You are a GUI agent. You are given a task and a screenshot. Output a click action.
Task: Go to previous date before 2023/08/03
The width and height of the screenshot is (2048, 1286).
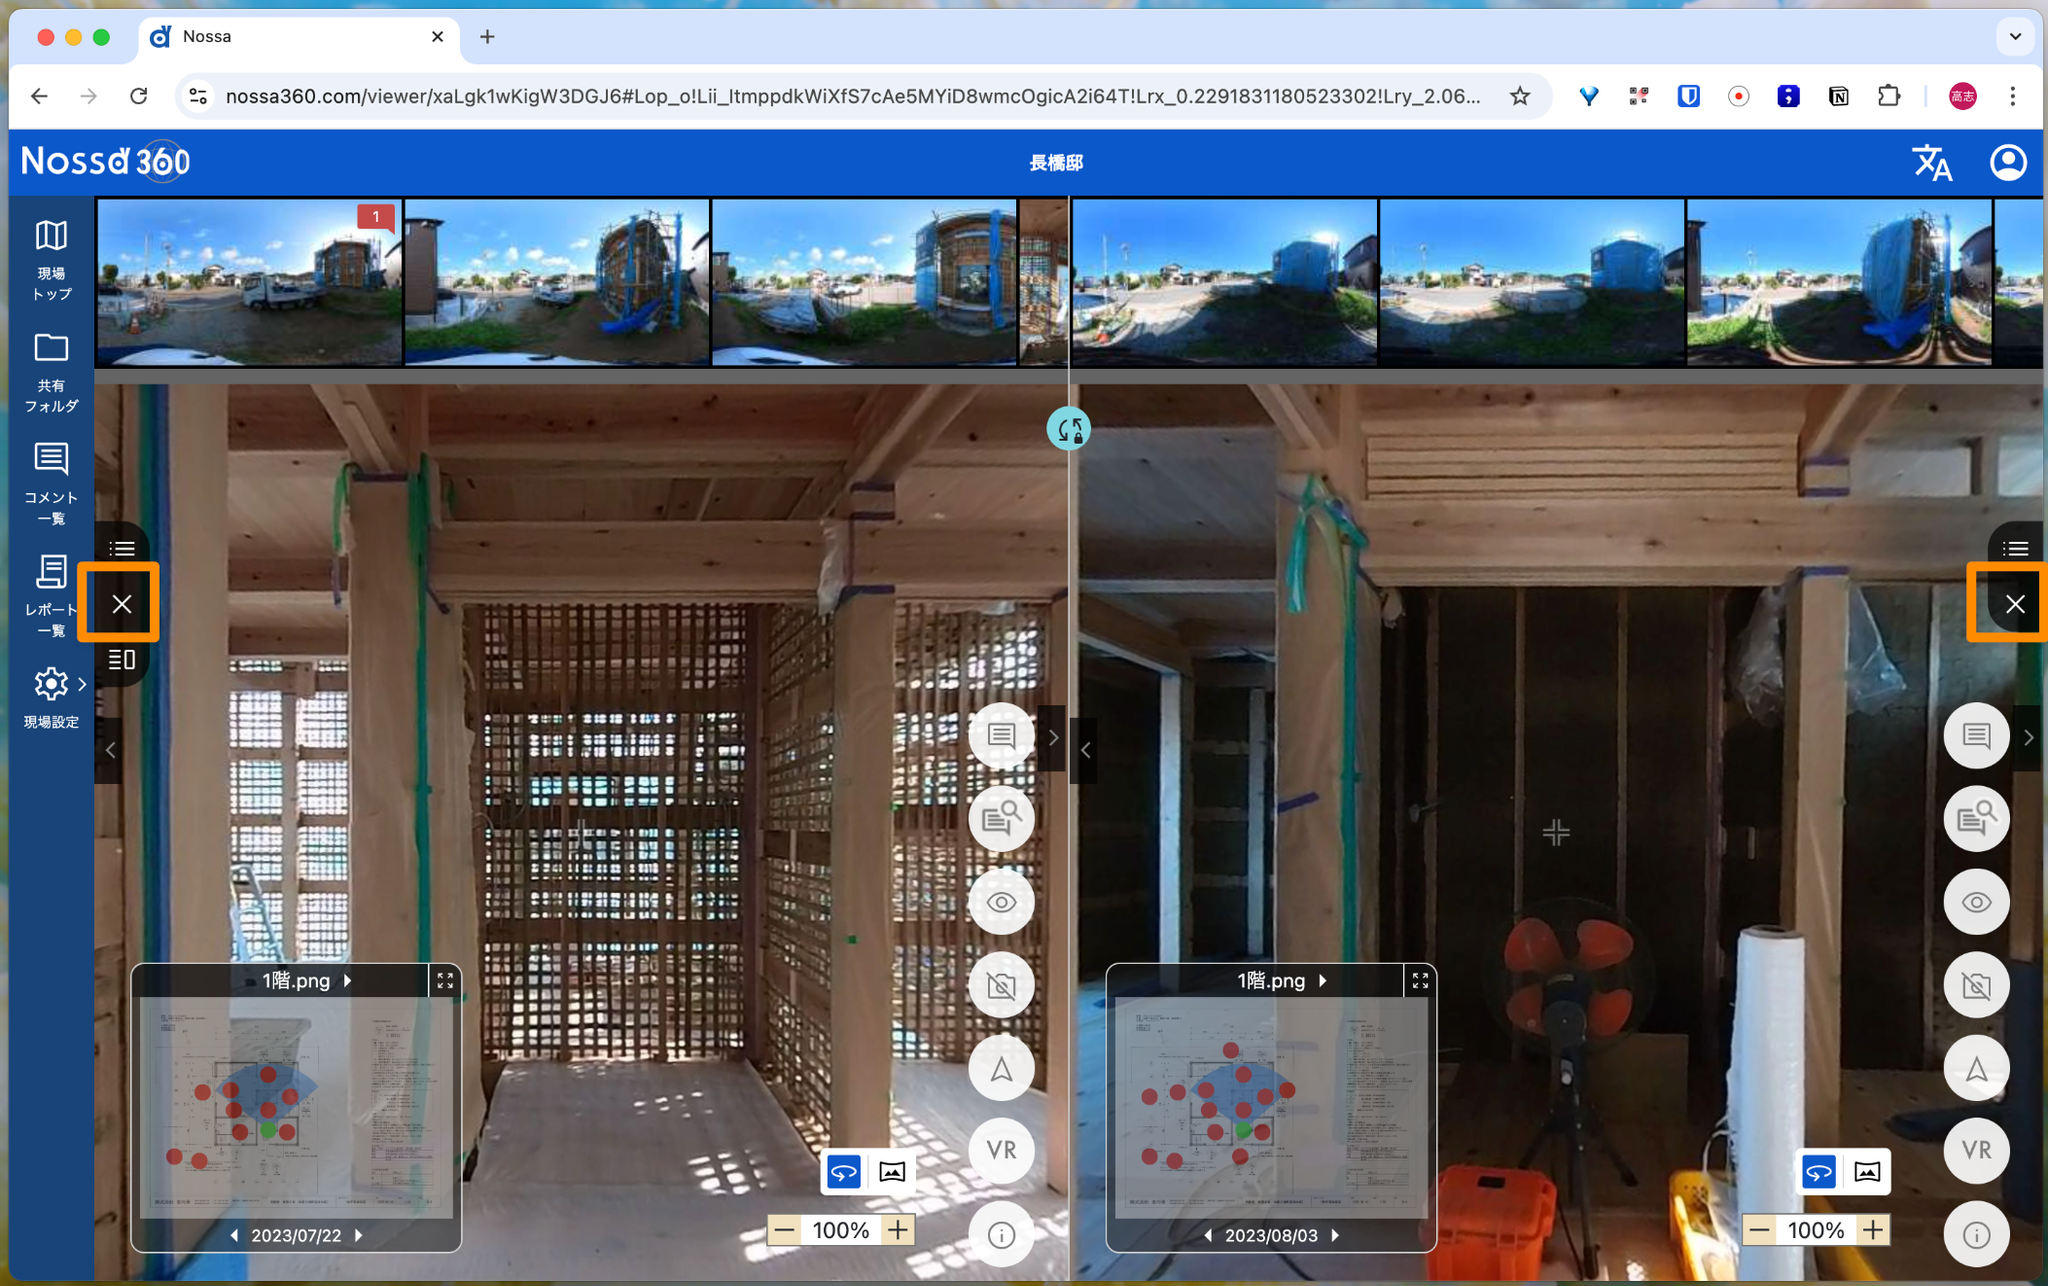[x=1208, y=1236]
